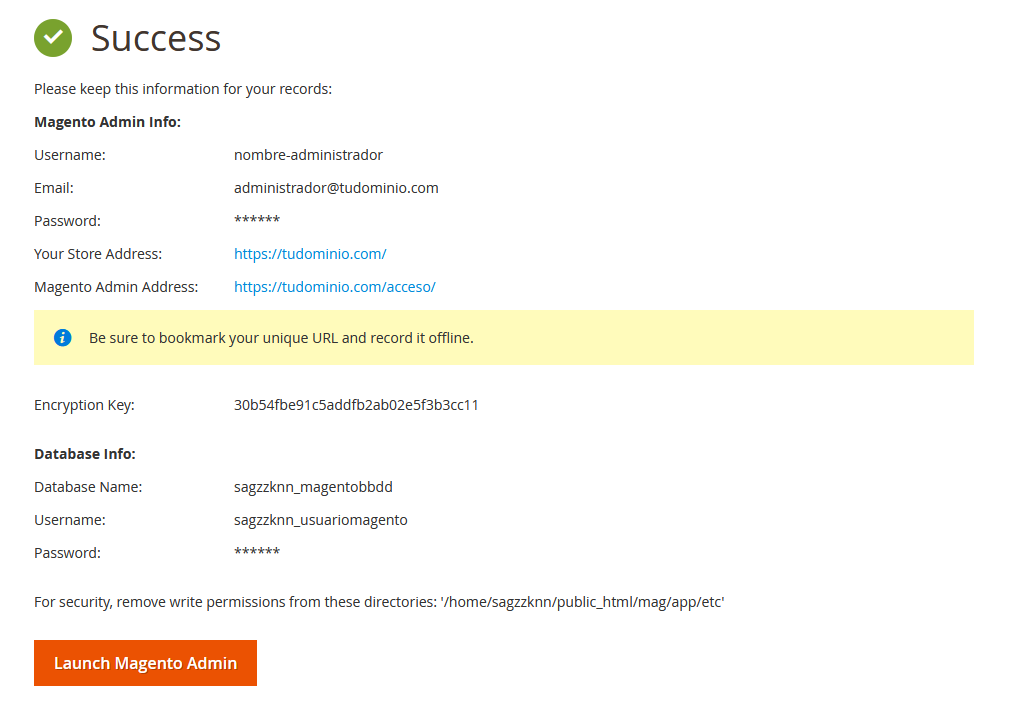Select the email administrador@tudominio.com
Image resolution: width=1031 pixels, height=718 pixels.
coord(336,188)
